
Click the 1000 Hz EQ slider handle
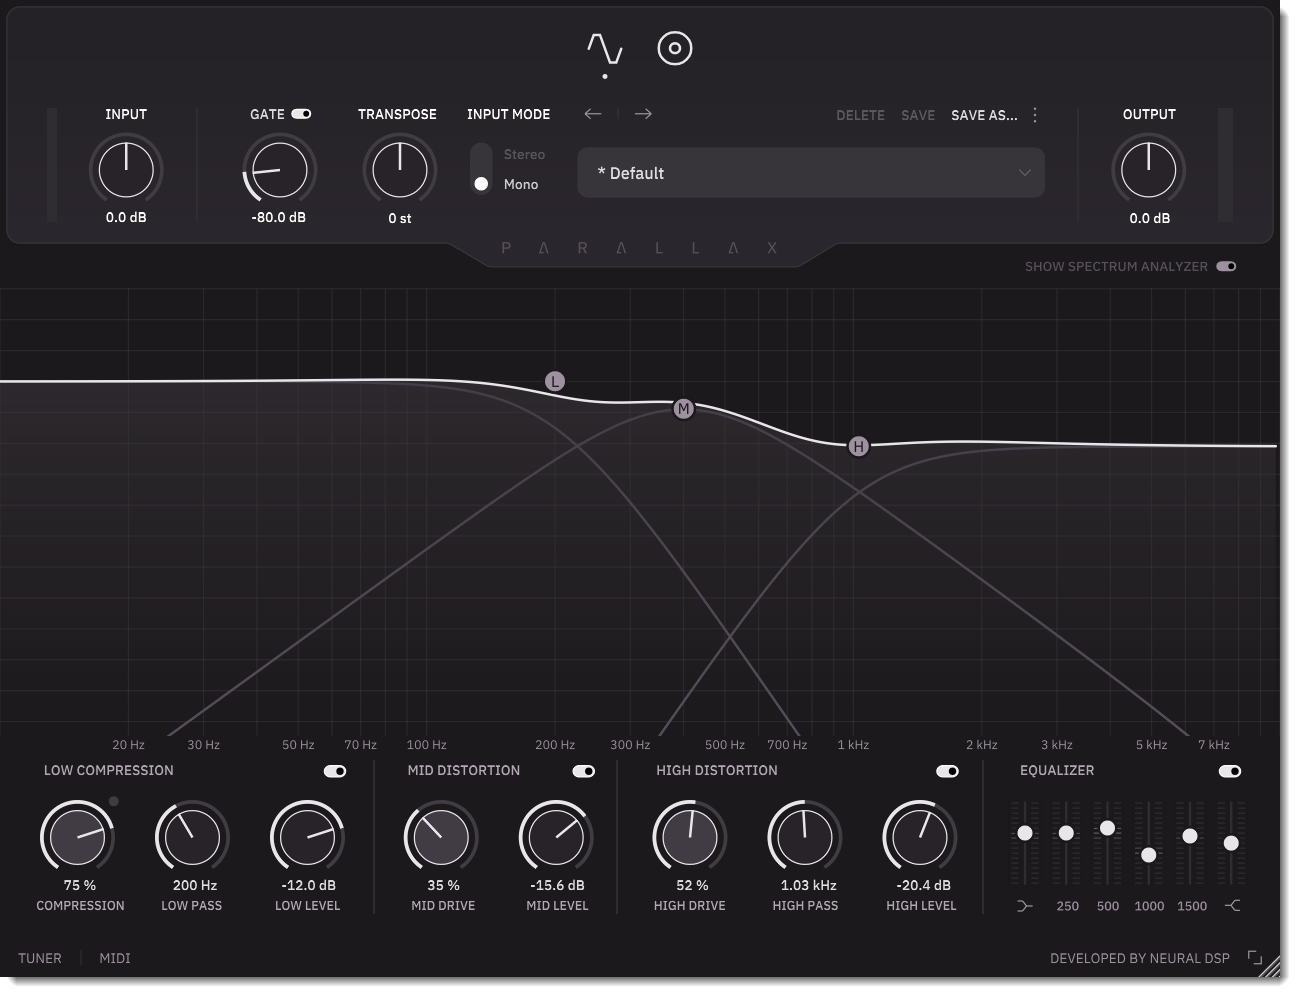1148,855
